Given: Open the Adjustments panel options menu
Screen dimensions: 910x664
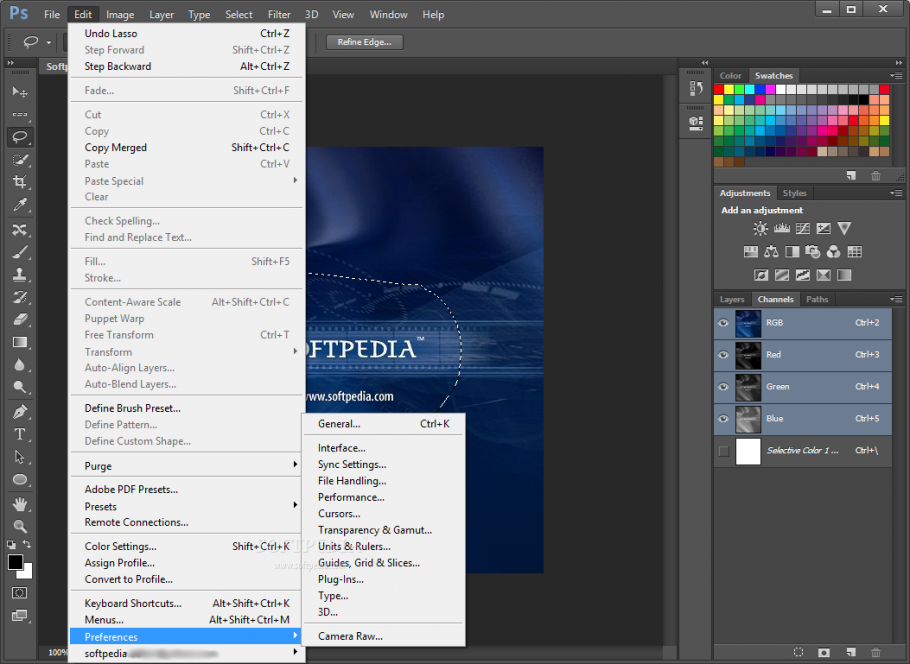Looking at the screenshot, I should pos(896,193).
